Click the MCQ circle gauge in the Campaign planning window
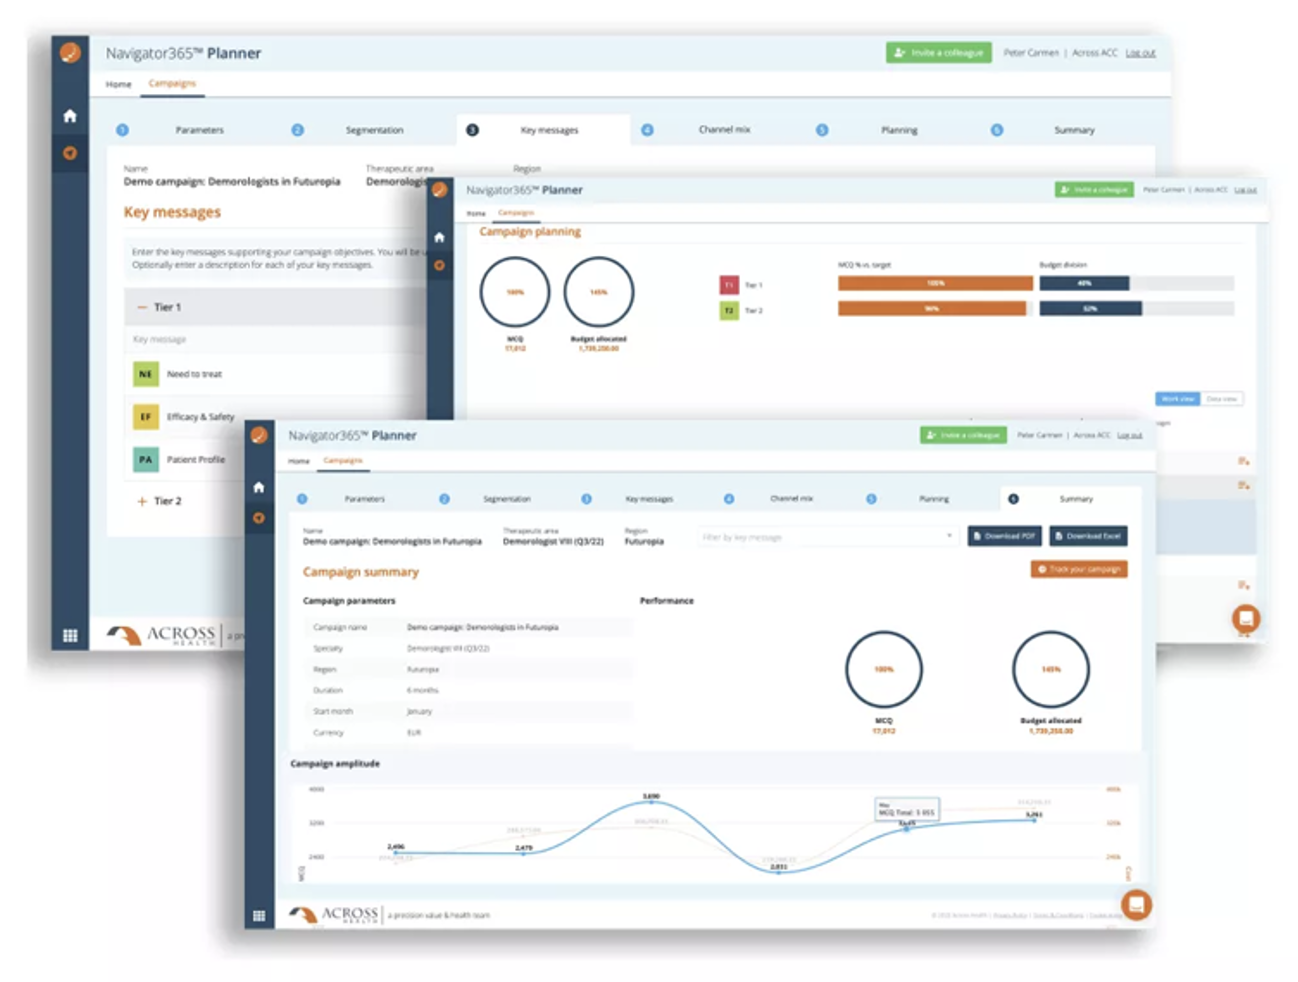This screenshot has width=1298, height=982. coord(515,292)
